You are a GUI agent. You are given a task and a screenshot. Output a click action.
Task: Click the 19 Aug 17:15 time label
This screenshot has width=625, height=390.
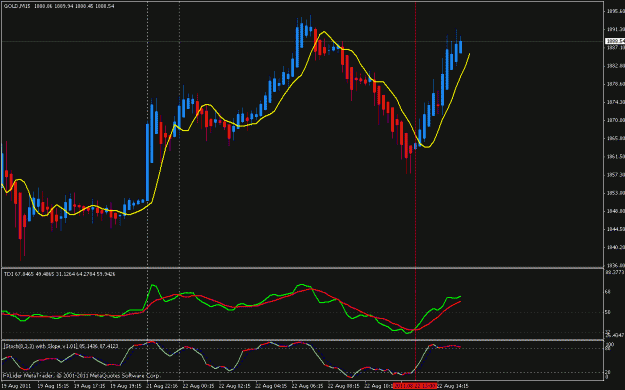point(90,386)
